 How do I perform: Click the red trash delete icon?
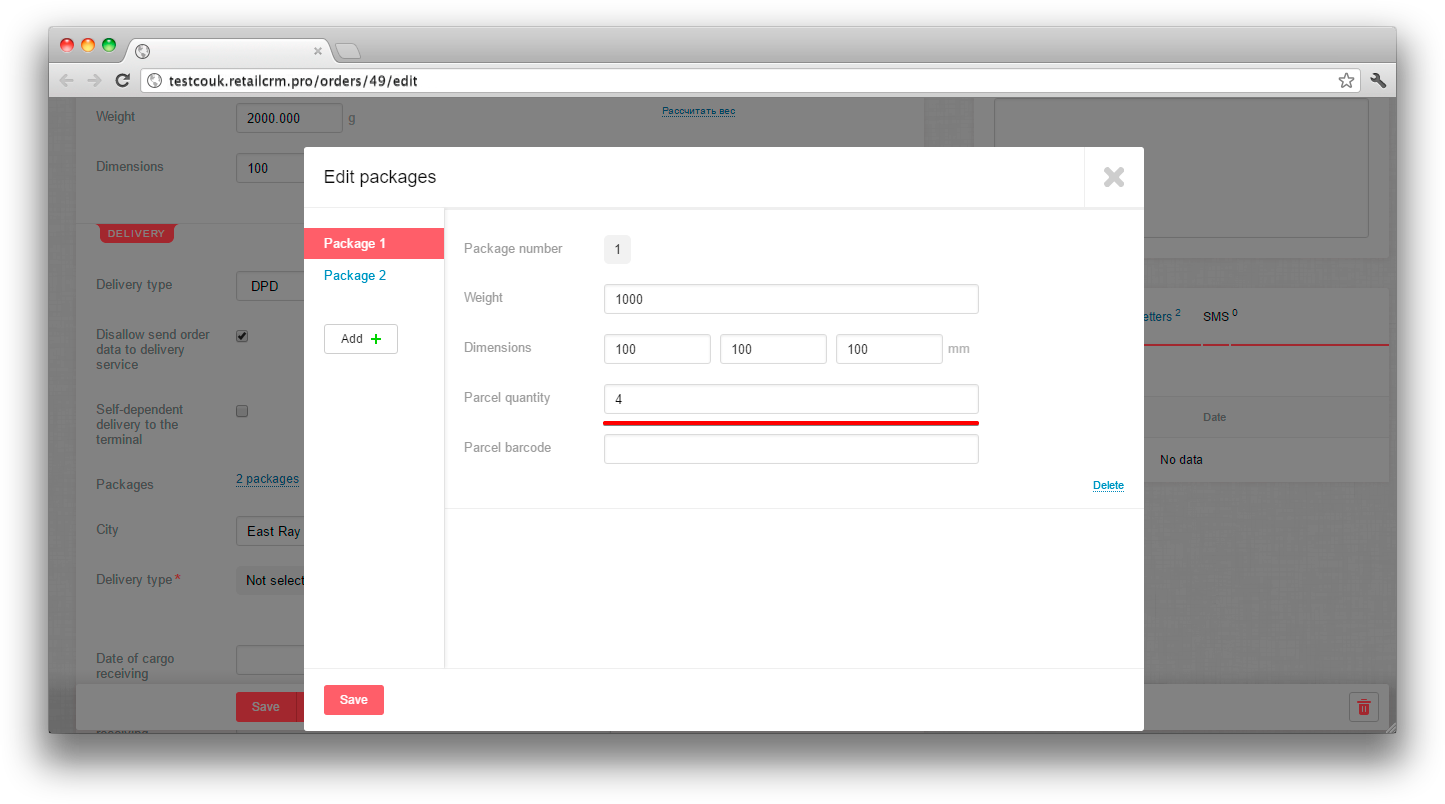coord(1363,707)
